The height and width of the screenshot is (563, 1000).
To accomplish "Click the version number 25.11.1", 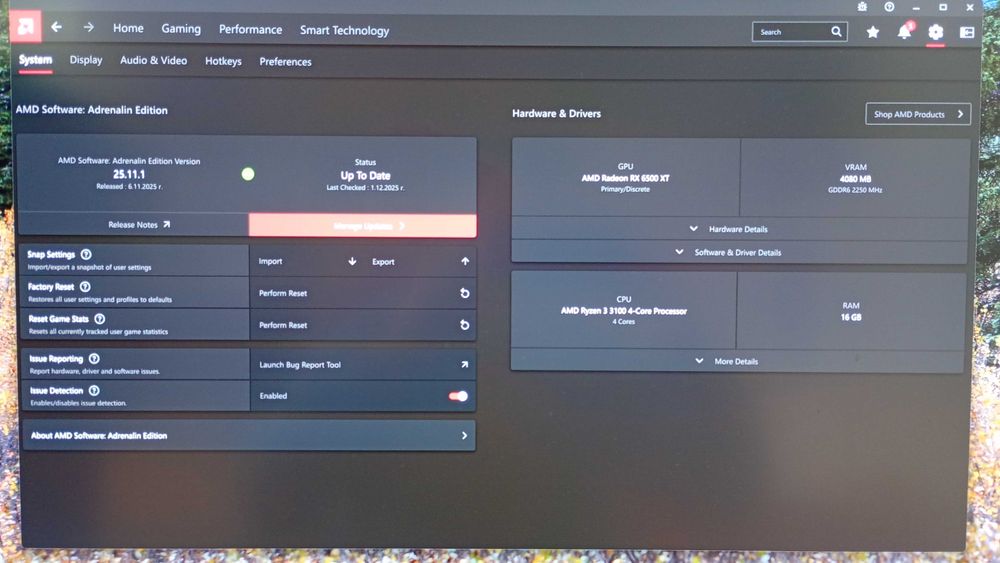I will coord(129,174).
